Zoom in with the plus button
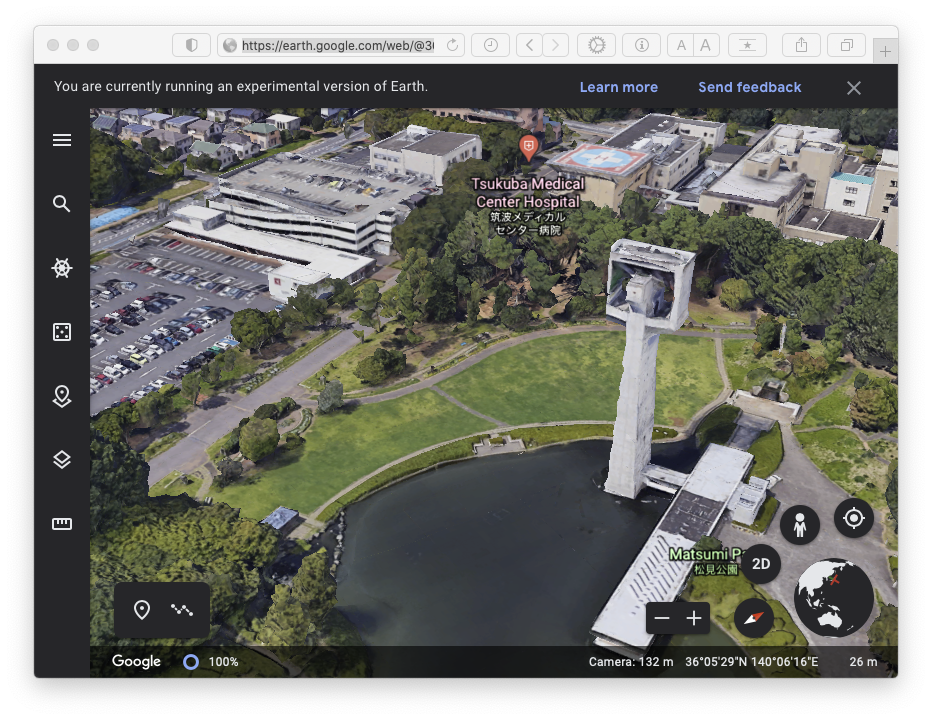This screenshot has height=720, width=932. pos(695,618)
